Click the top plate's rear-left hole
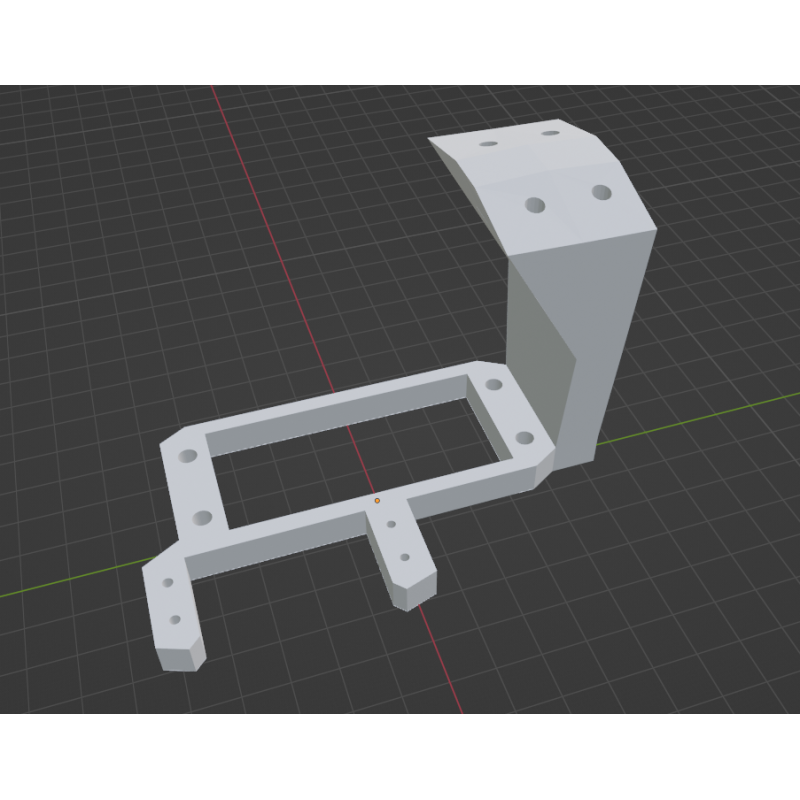This screenshot has height=800, width=800. tap(488, 144)
